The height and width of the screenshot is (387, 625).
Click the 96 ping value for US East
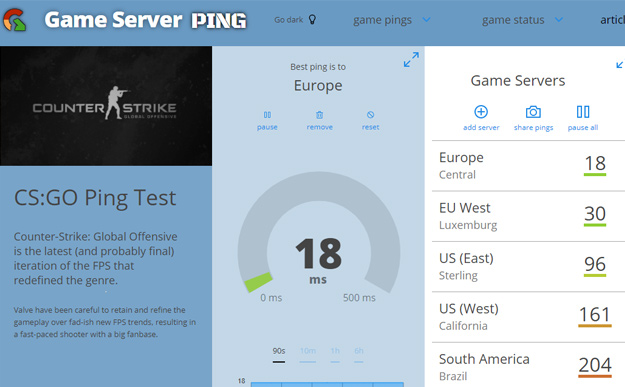click(595, 265)
